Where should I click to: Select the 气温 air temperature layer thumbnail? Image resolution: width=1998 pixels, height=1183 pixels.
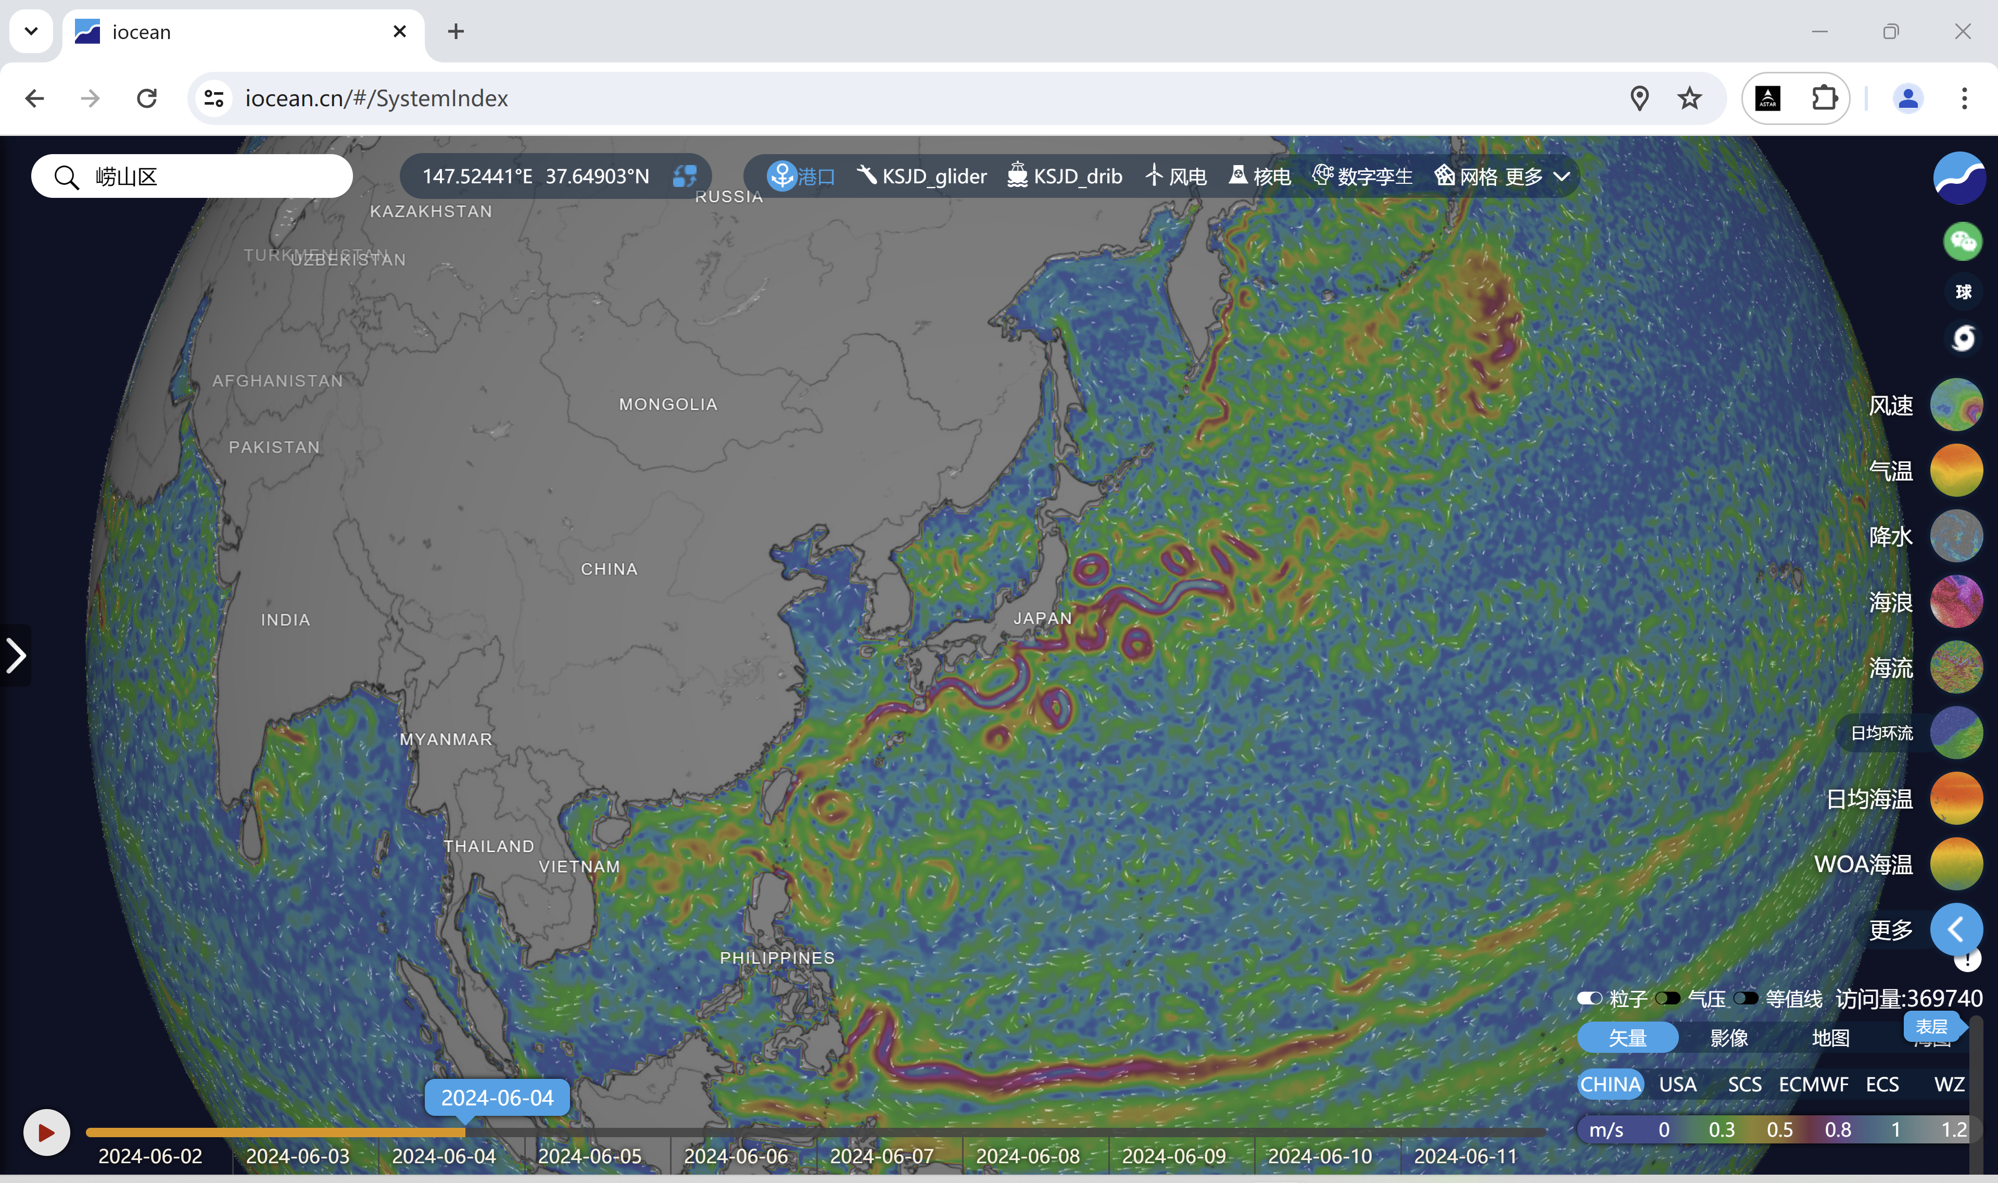tap(1956, 470)
